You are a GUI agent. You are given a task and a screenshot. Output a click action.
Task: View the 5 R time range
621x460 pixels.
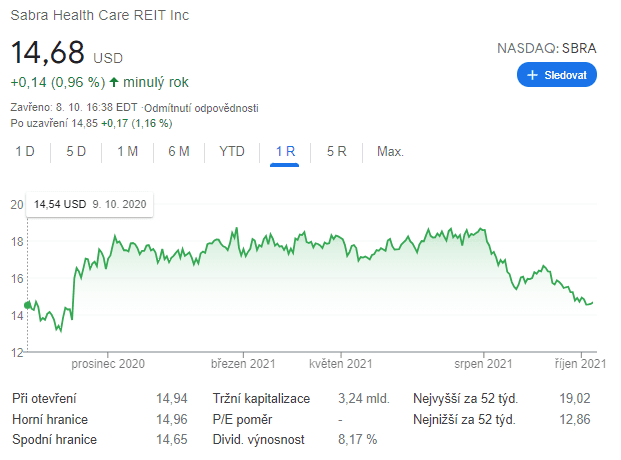[x=336, y=152]
